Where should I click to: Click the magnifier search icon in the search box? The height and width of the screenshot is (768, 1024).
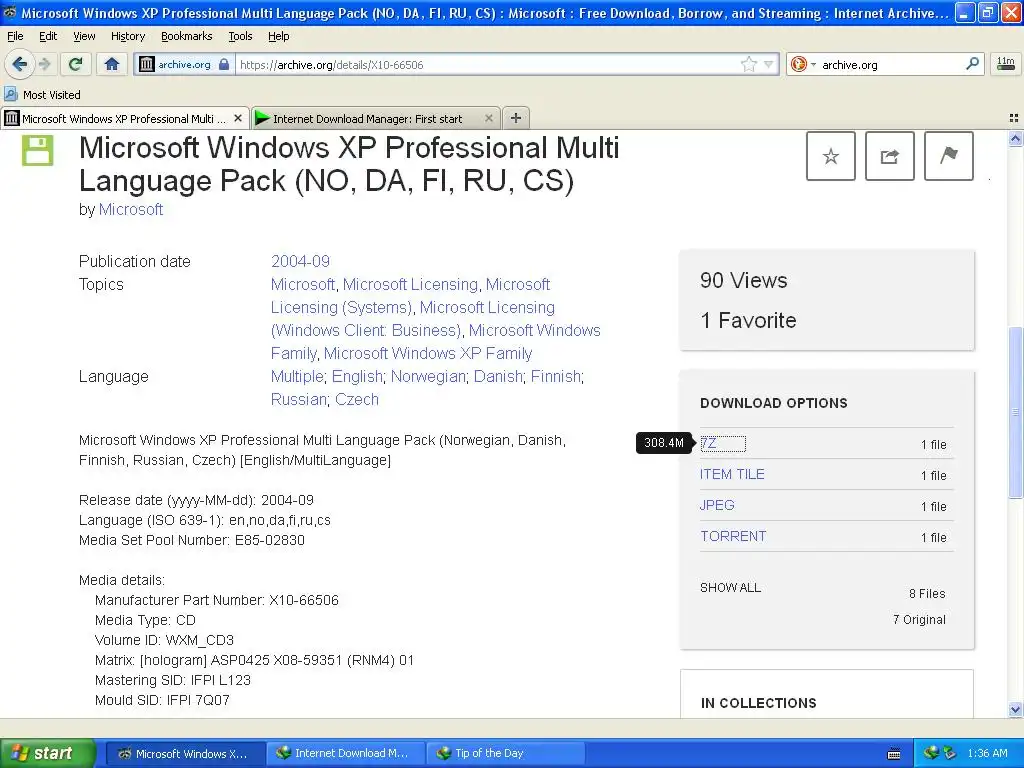[972, 63]
